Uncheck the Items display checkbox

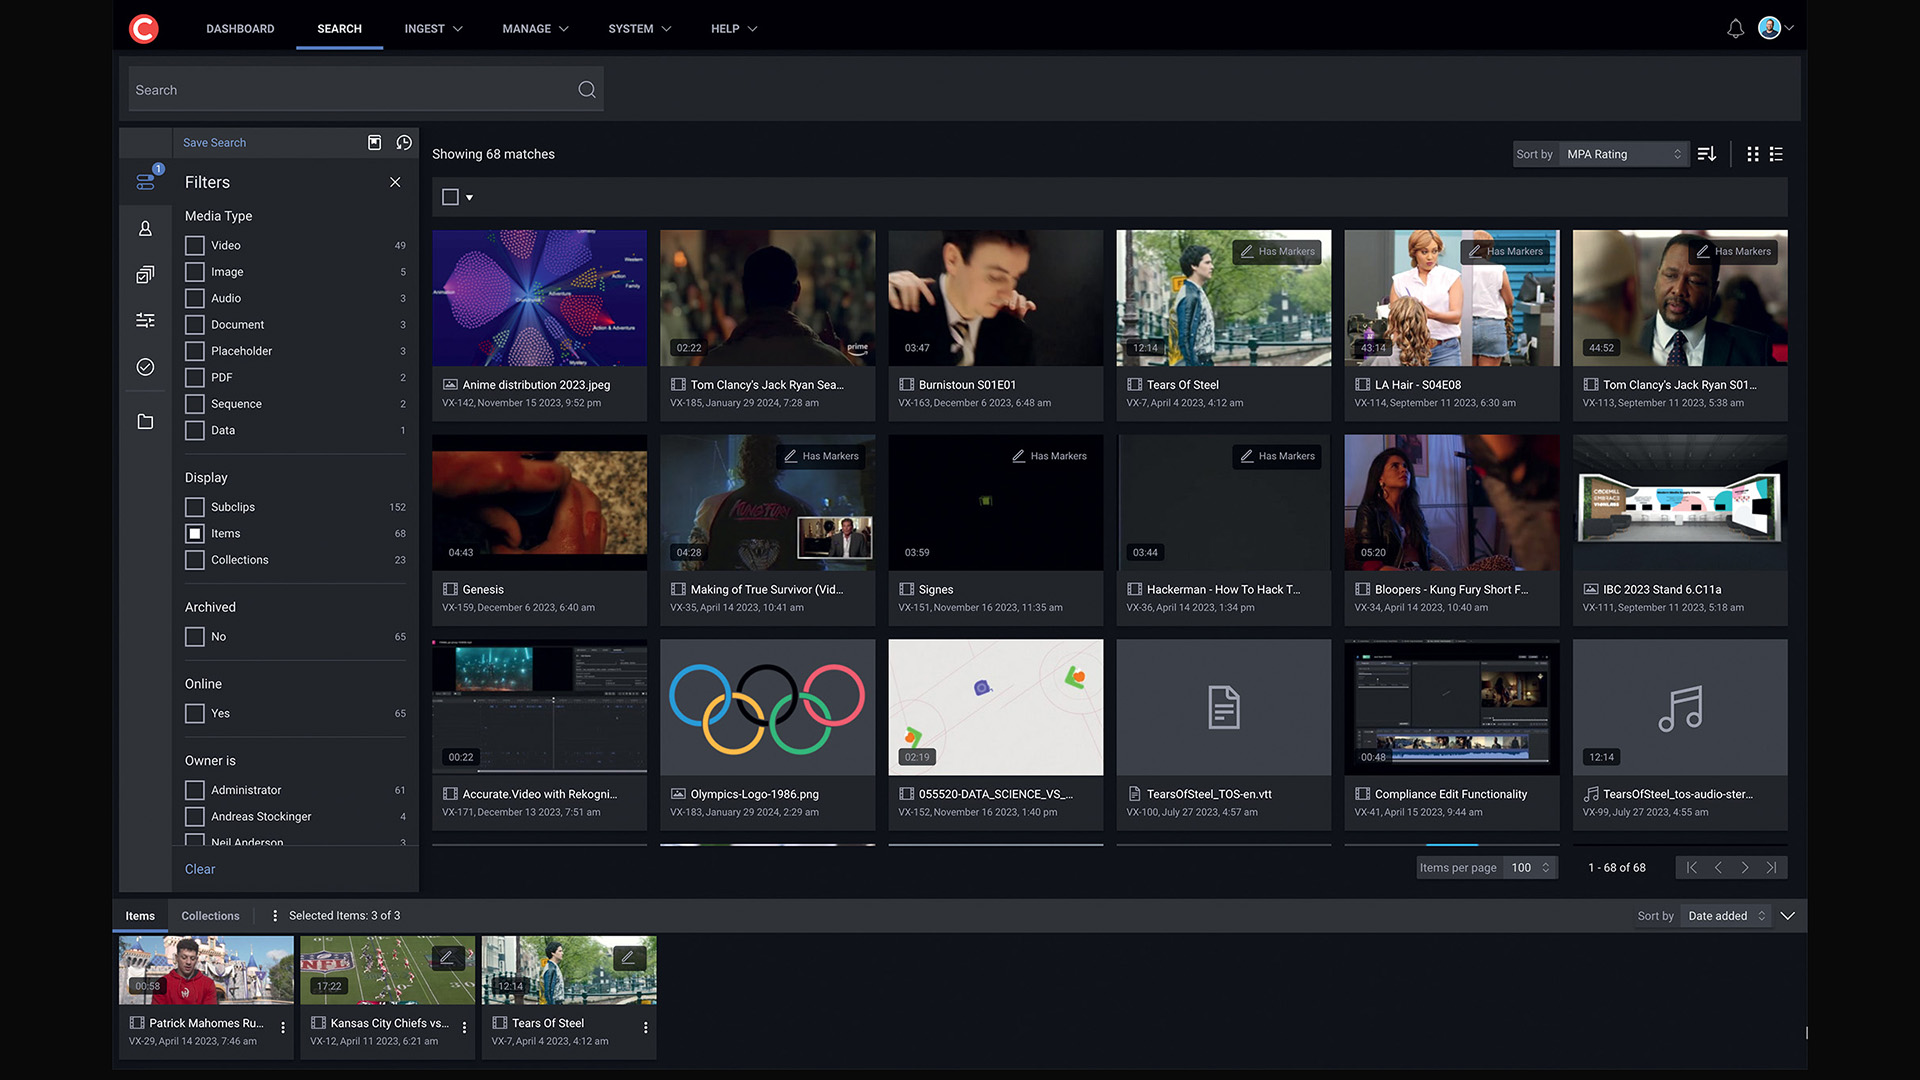point(195,534)
